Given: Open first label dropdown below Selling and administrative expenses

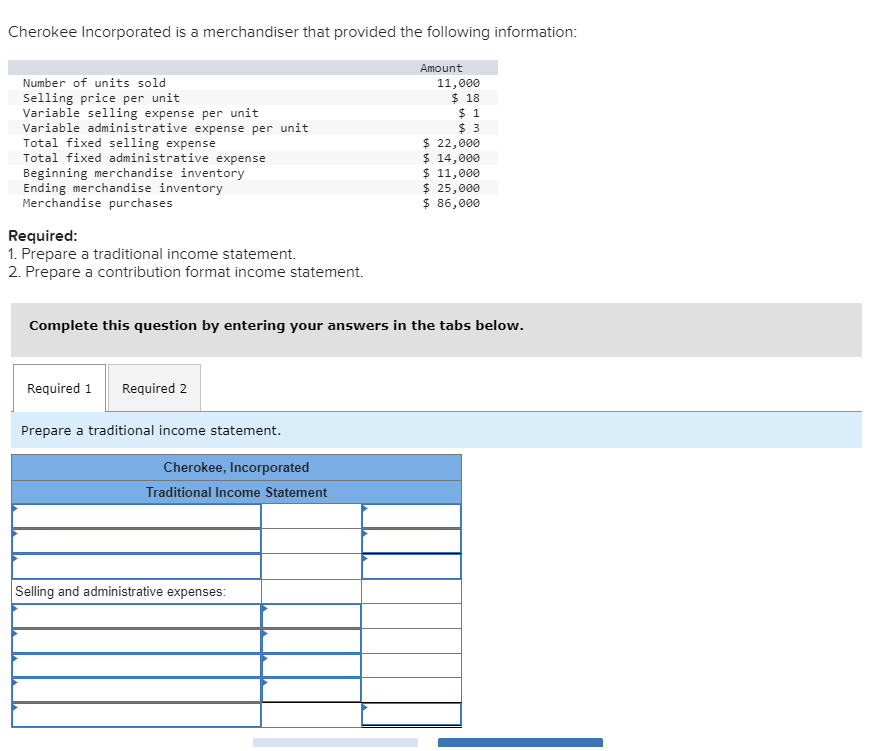Looking at the screenshot, I should 136,616.
